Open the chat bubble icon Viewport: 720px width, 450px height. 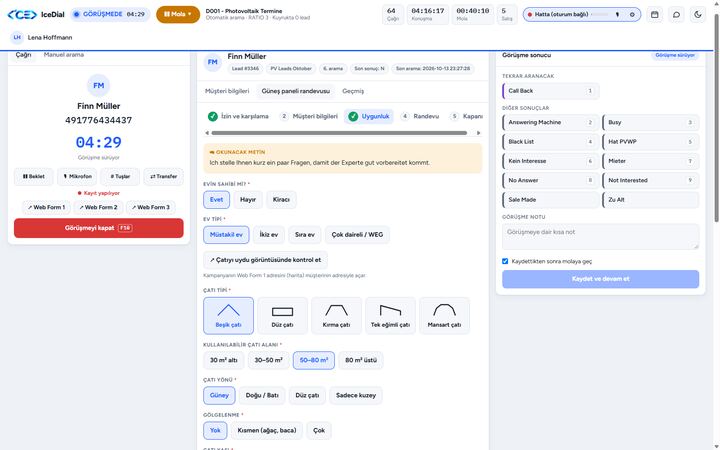tap(676, 15)
